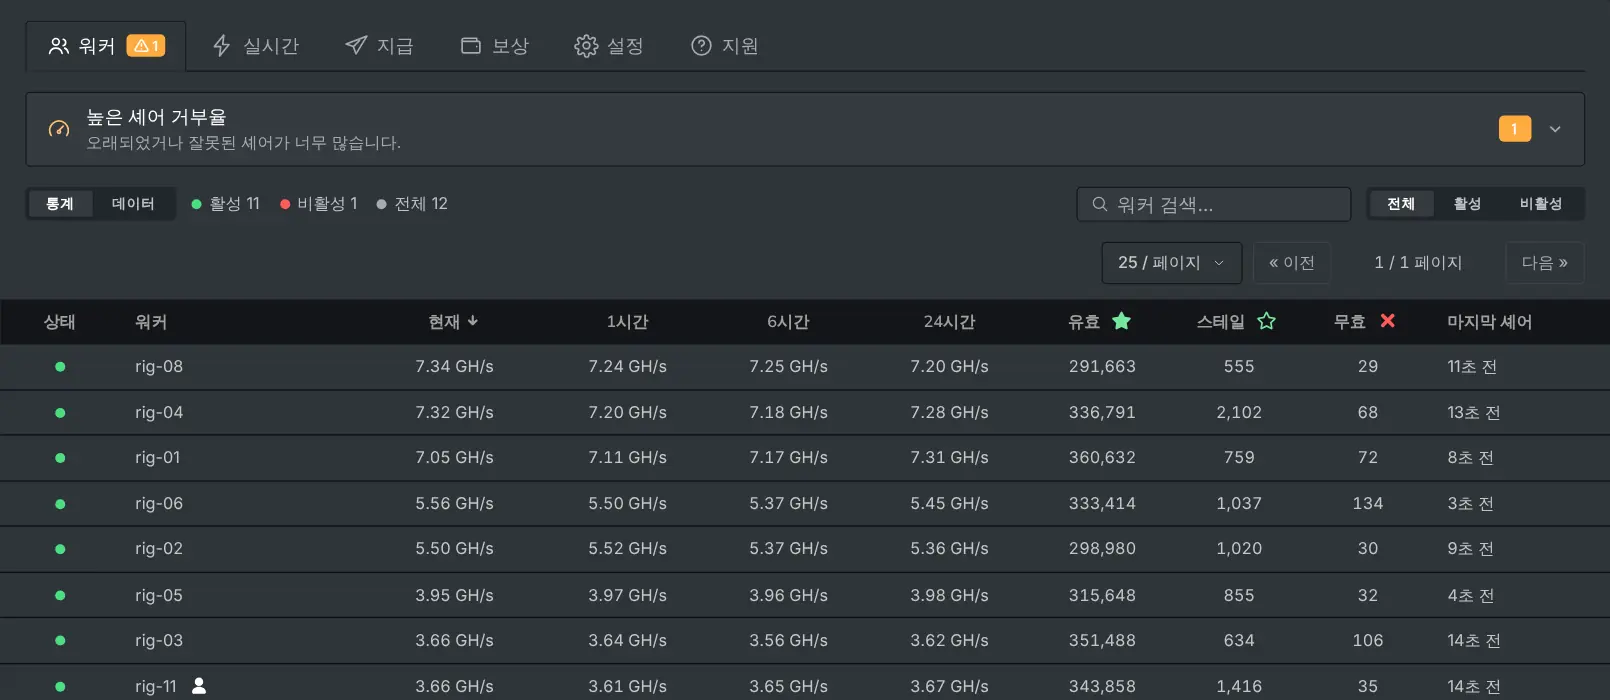Click the user icon beside rig-11
The image size is (1610, 700).
click(199, 686)
